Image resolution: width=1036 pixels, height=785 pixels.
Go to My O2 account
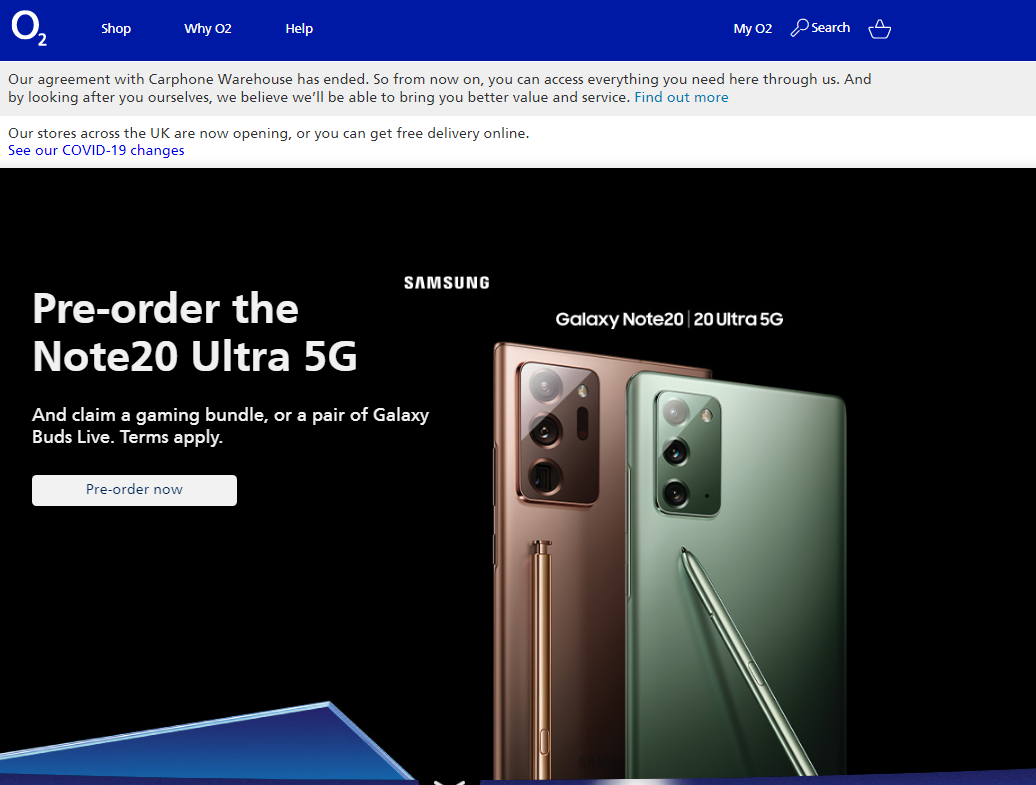753,28
